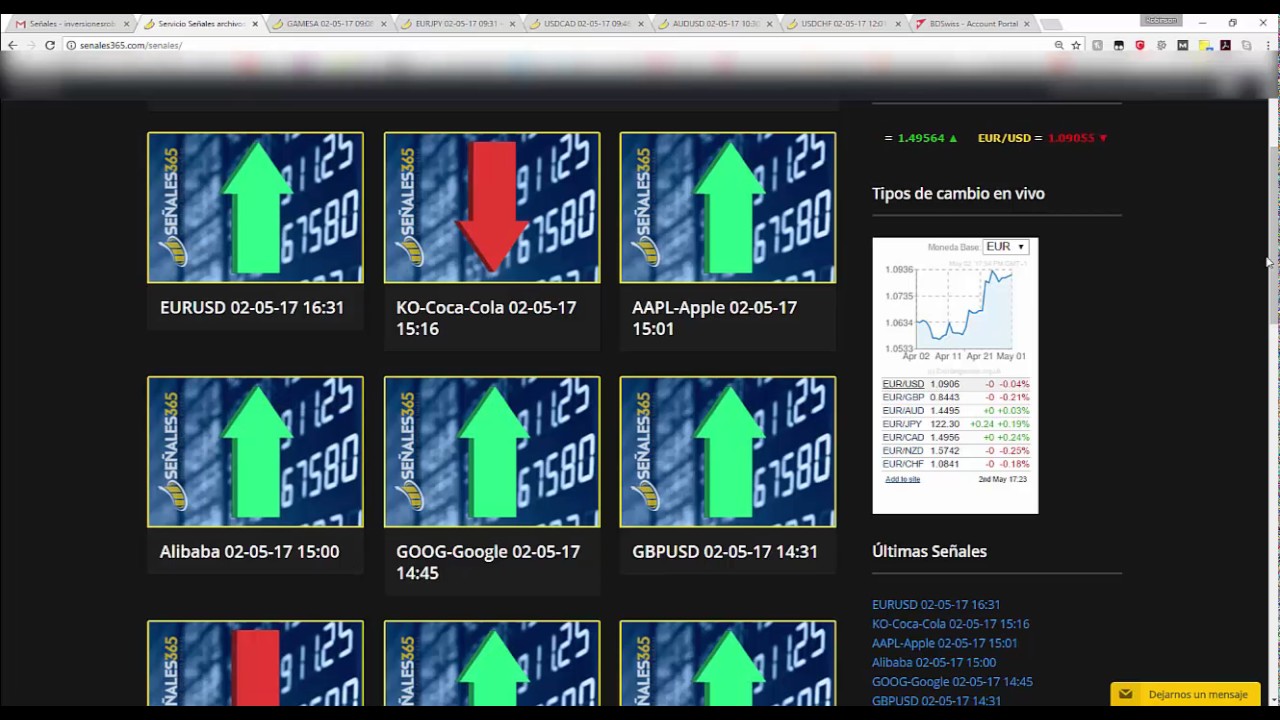Viewport: 1280px width, 720px height.
Task: Open sidebar link GOOG-Google 02-05-17 14:45
Action: click(952, 681)
